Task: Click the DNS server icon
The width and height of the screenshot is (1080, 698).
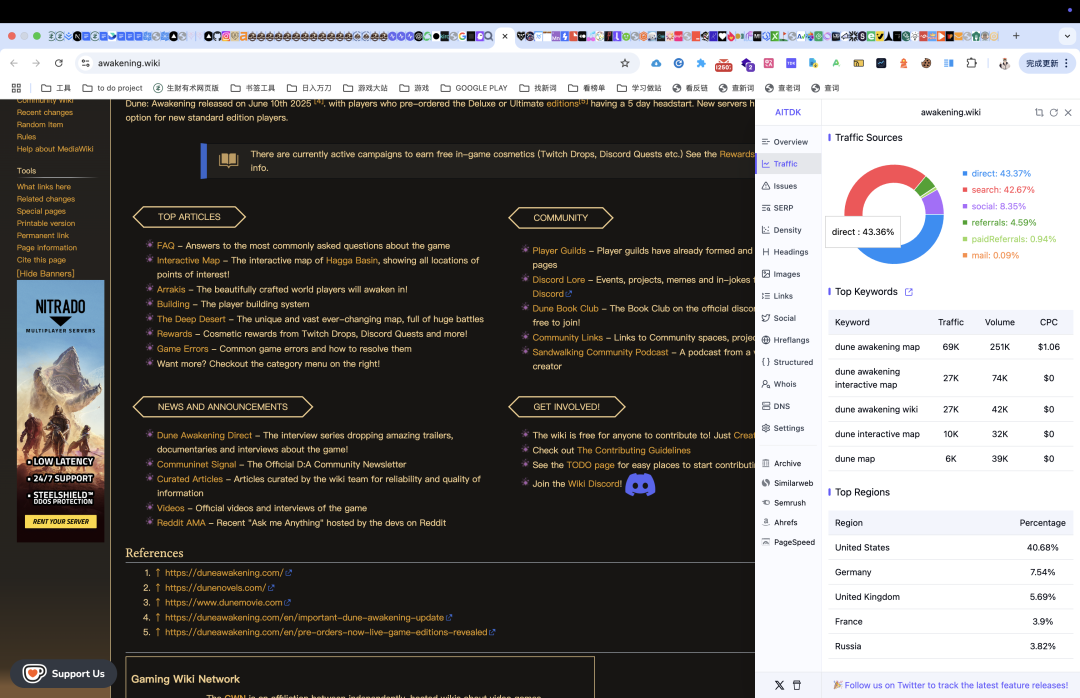Action: coord(766,407)
